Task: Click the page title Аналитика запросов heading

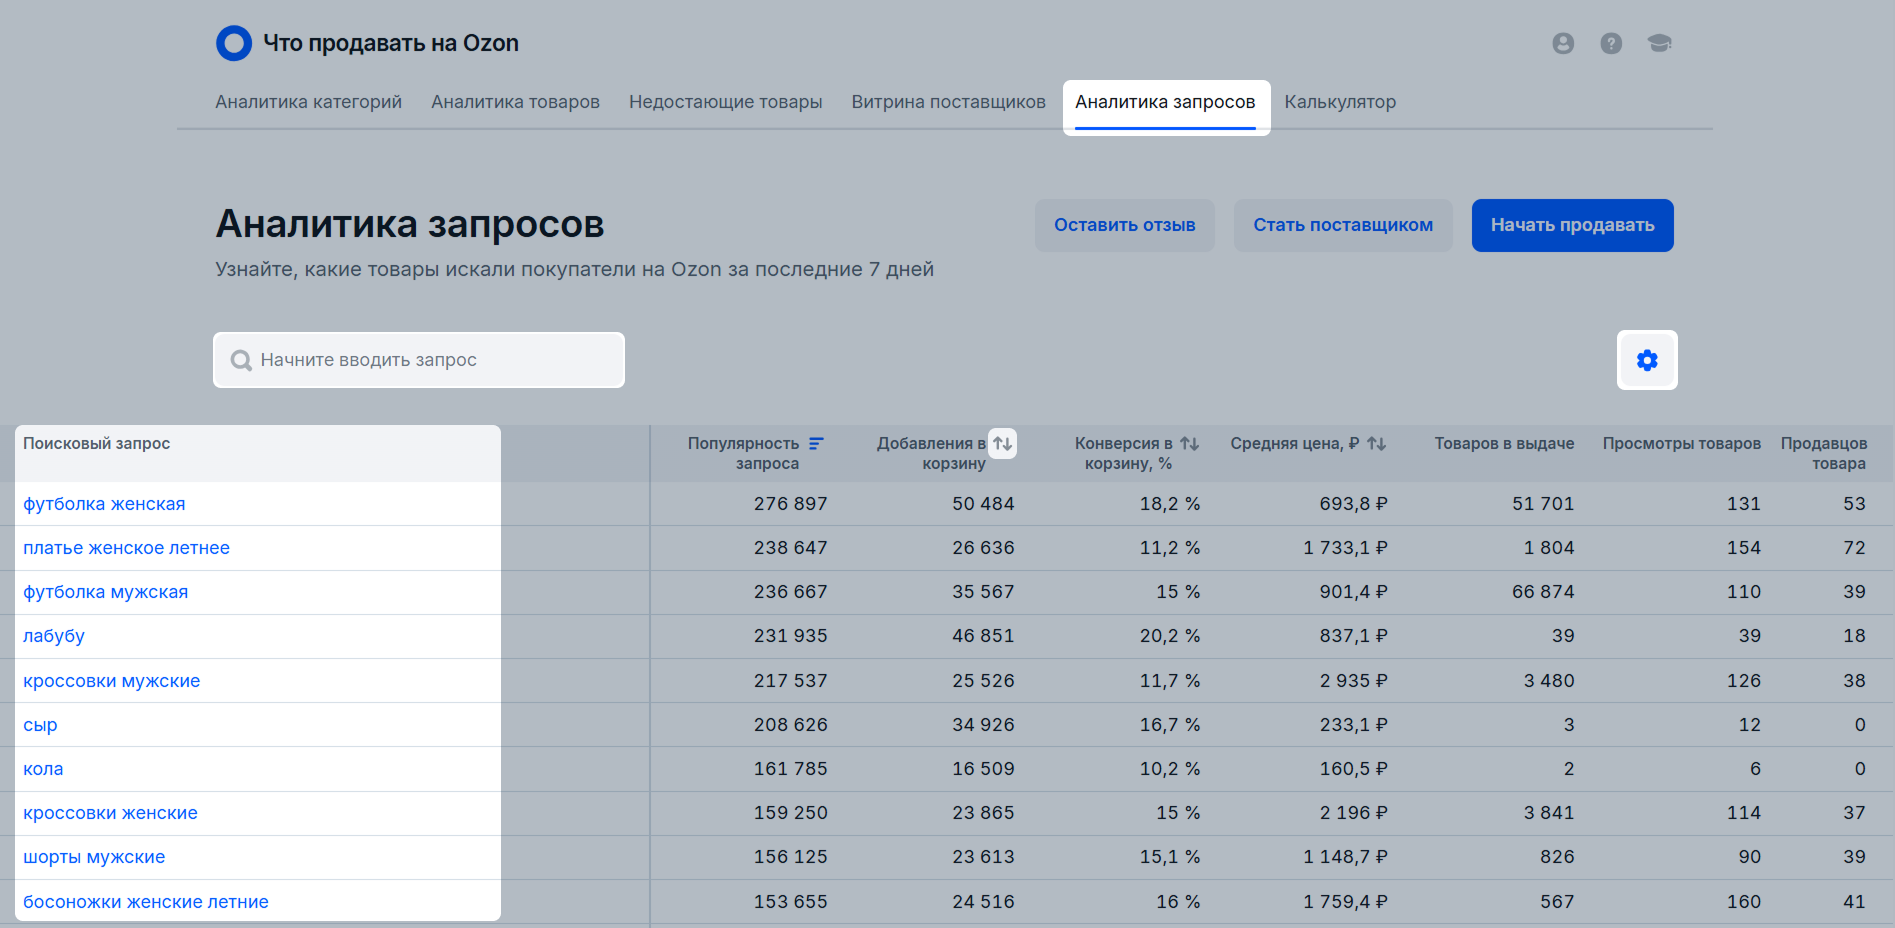Action: point(410,224)
